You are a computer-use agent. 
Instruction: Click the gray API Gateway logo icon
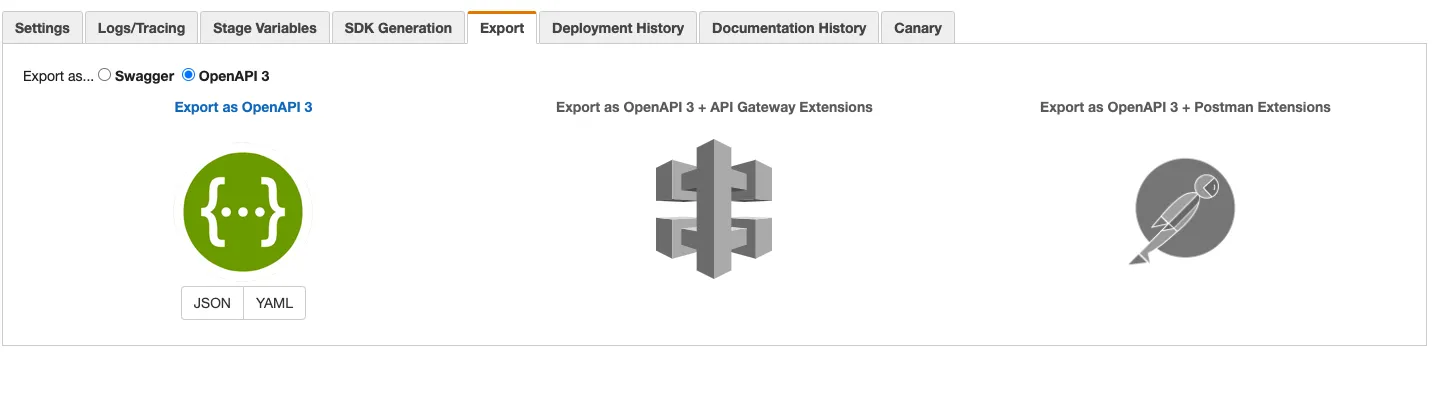click(x=714, y=209)
